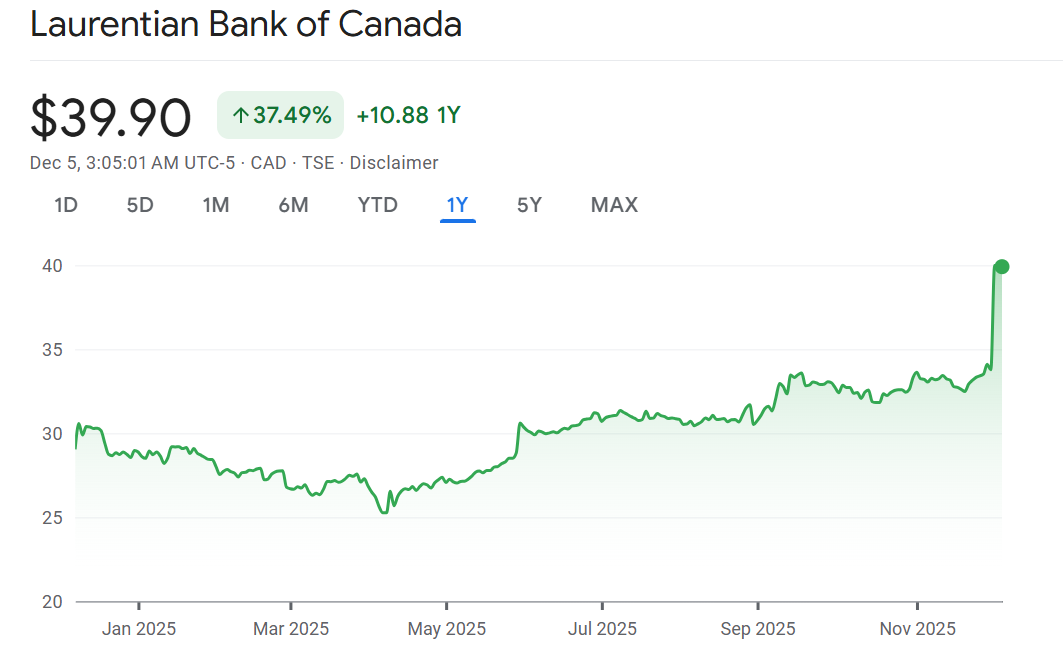Click the +10.88 1Y change text
Viewport: 1063px width, 655px height.
point(408,115)
